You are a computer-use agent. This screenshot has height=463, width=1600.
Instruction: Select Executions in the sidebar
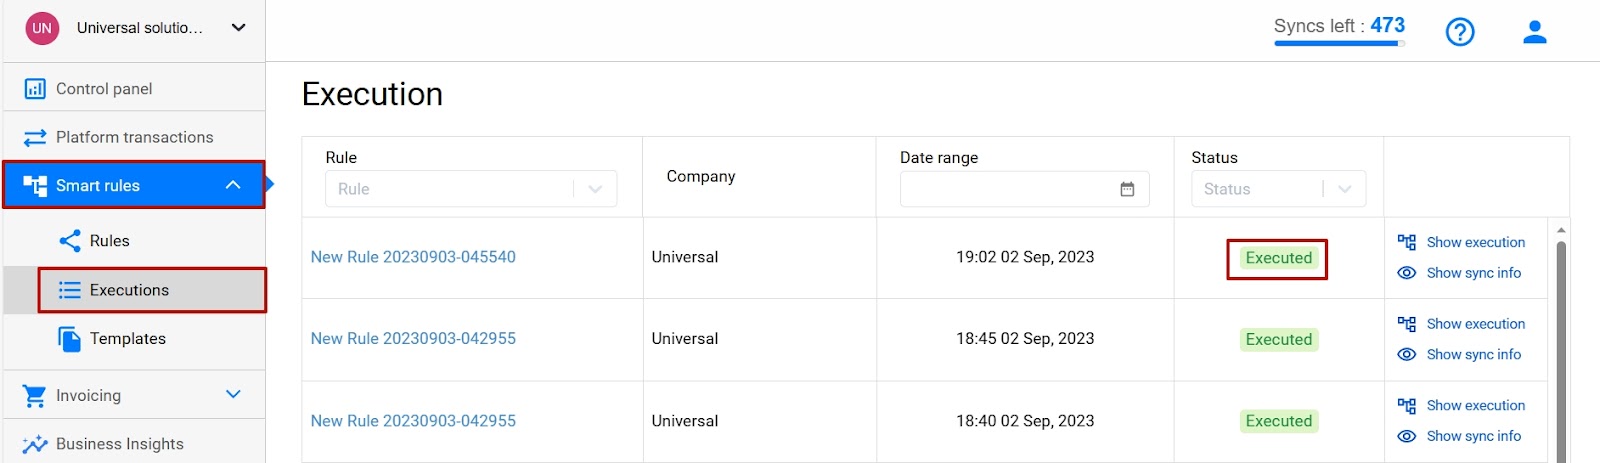pyautogui.click(x=129, y=290)
